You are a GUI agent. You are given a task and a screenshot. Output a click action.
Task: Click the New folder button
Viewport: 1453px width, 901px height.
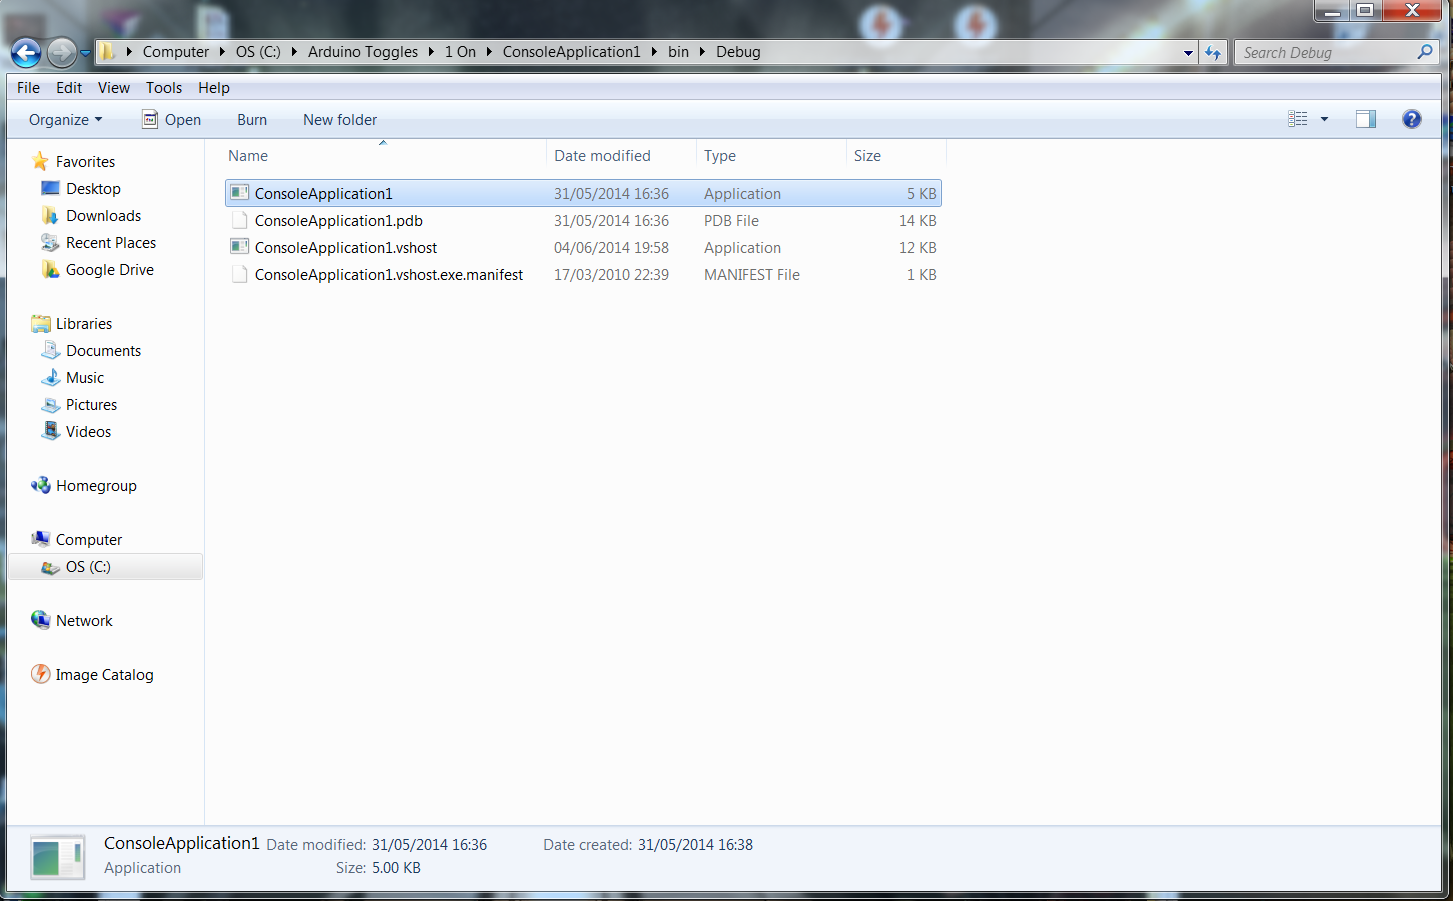click(340, 119)
